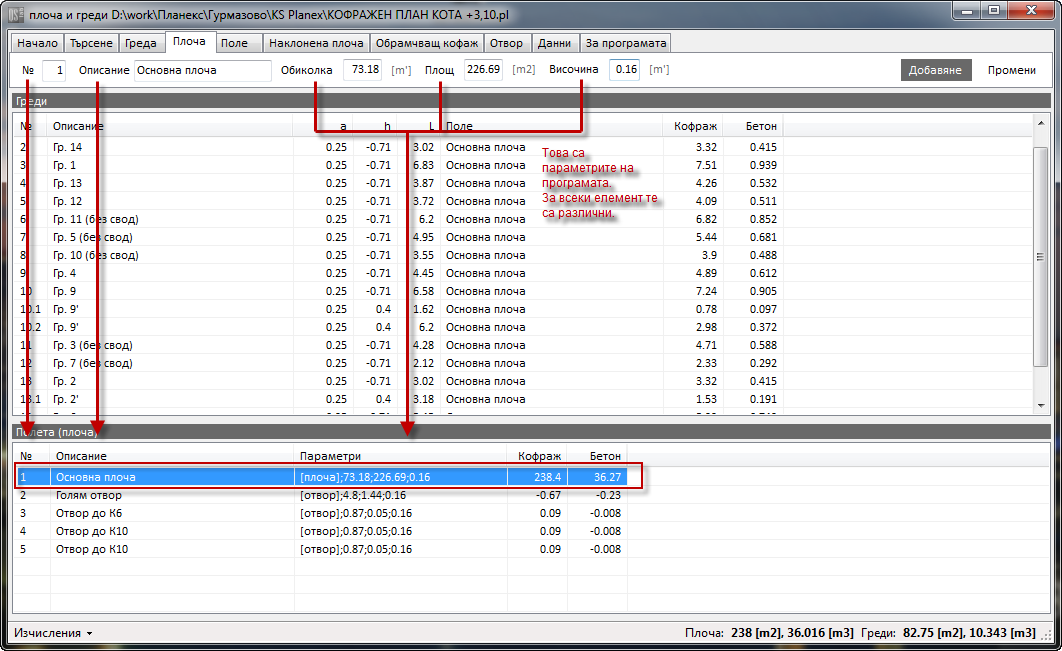
Task: Select the Обрамчващ кофраж tab
Action: [x=427, y=43]
